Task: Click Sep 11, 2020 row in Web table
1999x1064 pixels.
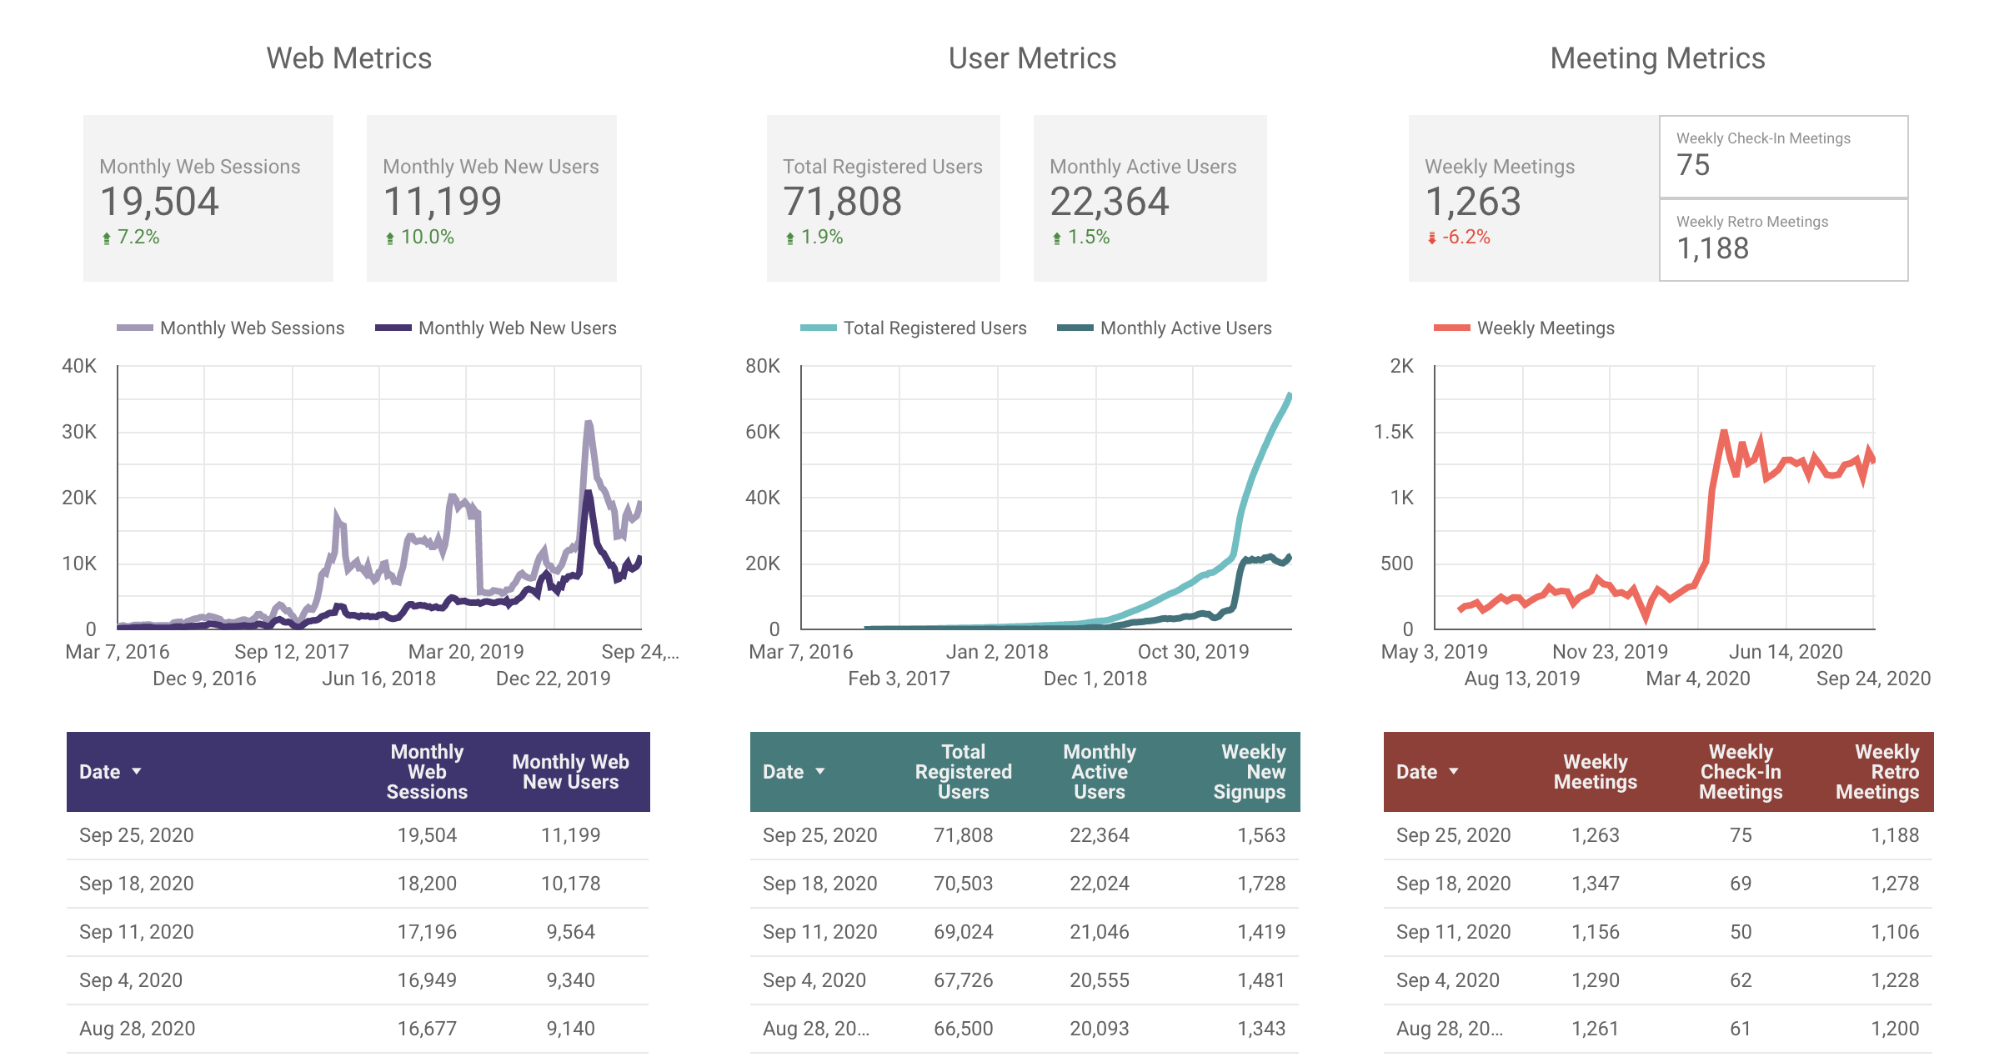Action: [358, 932]
